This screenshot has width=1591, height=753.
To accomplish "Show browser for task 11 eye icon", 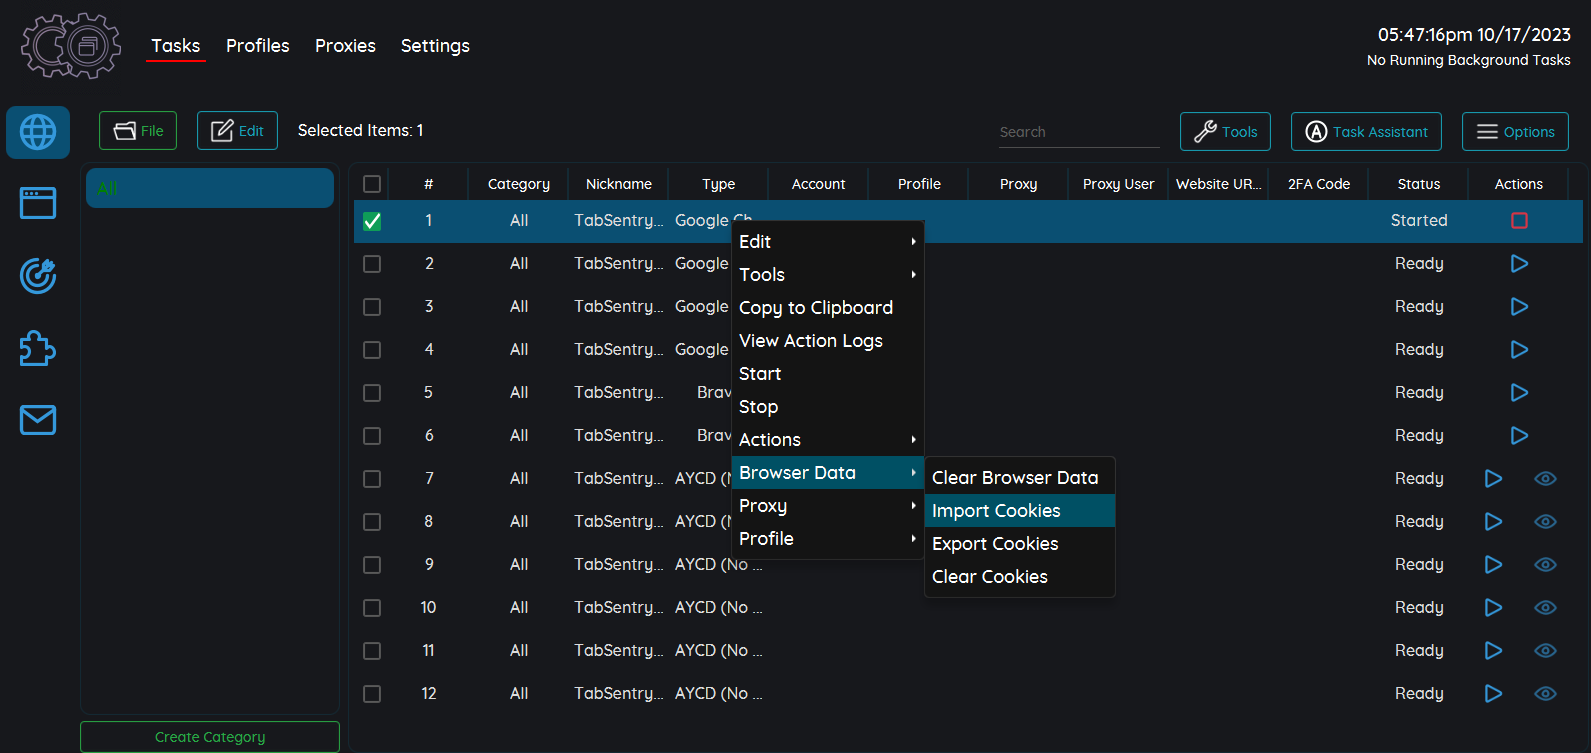I will pyautogui.click(x=1545, y=650).
